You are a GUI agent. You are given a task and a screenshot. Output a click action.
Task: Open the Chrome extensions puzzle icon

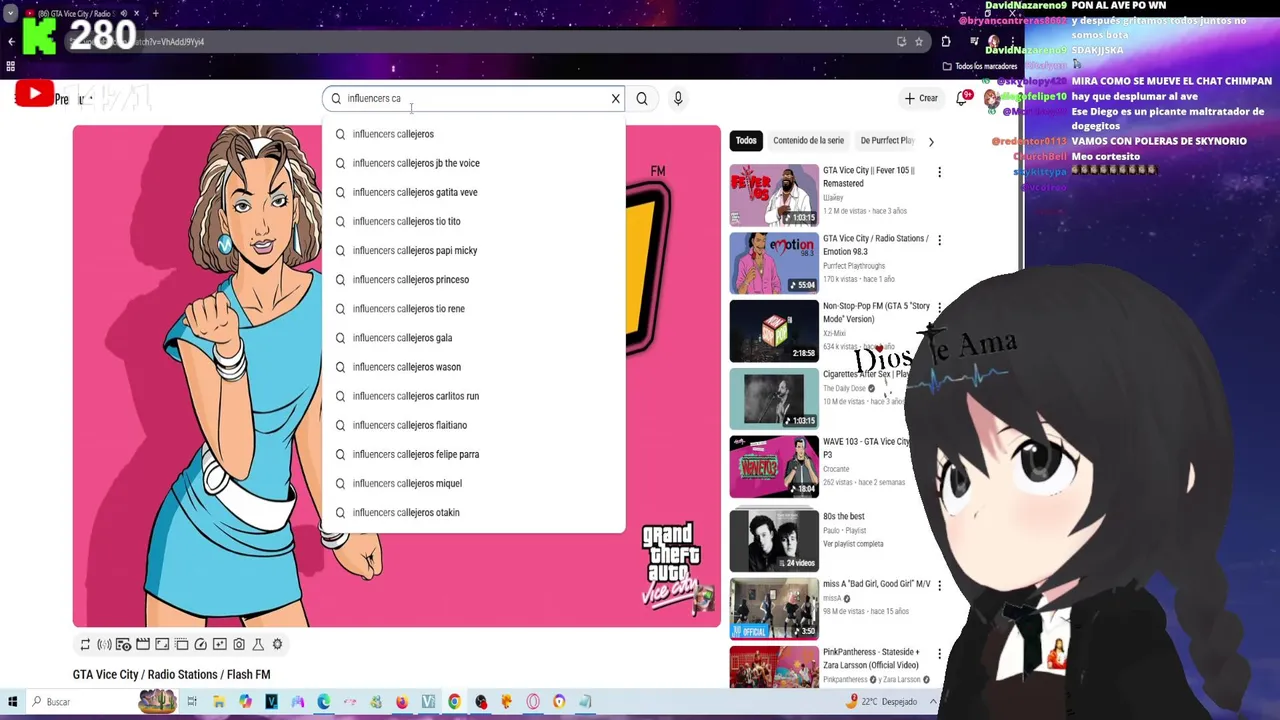pyautogui.click(x=946, y=42)
